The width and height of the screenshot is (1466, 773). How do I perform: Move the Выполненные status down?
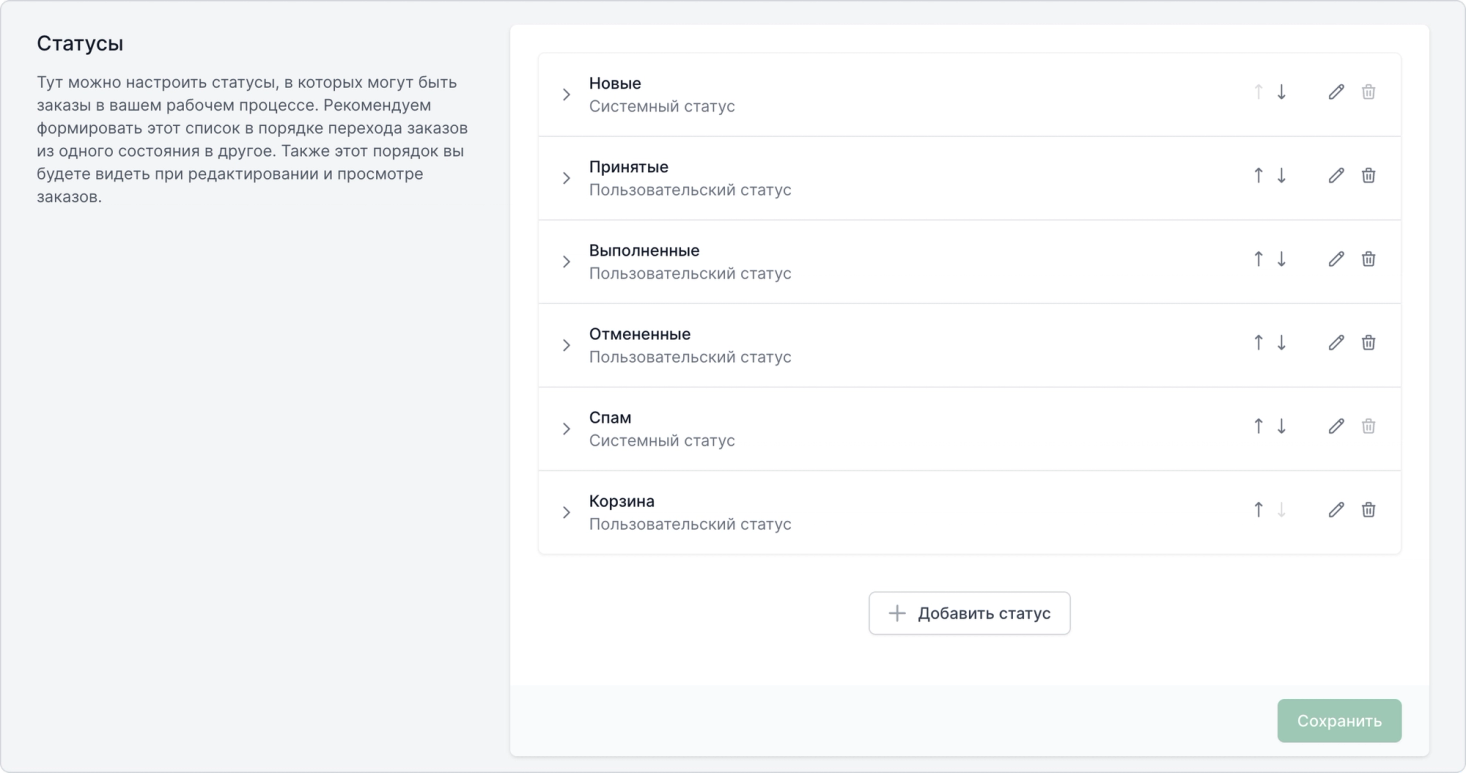[x=1281, y=259]
